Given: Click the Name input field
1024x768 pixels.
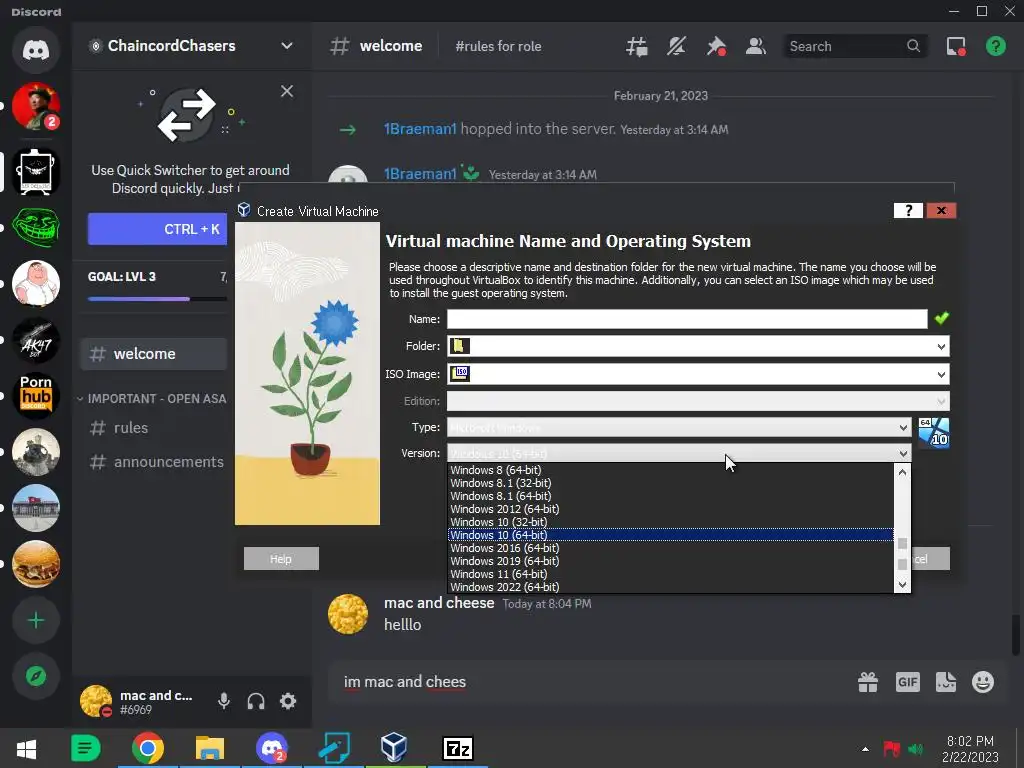Looking at the screenshot, I should coord(686,319).
